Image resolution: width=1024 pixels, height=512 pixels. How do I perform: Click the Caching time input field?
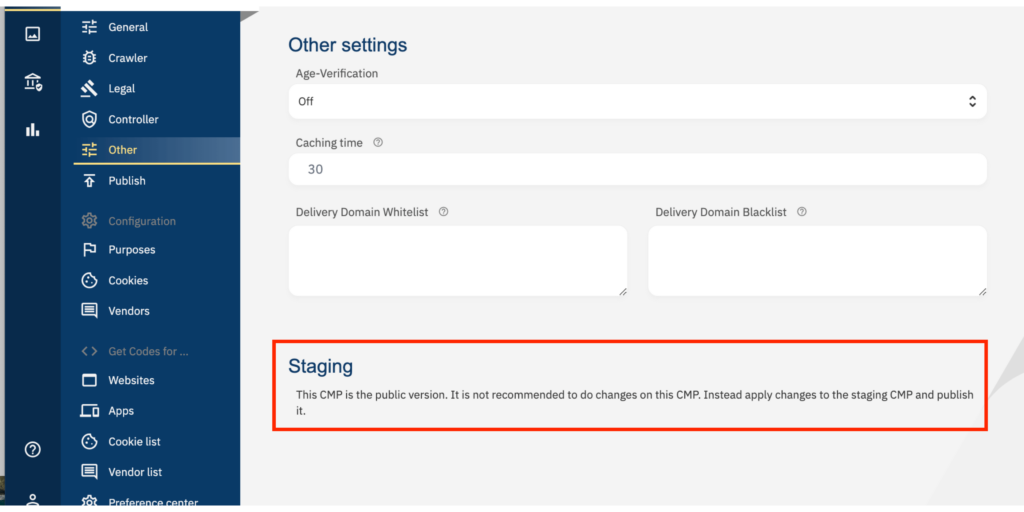pyautogui.click(x=637, y=169)
